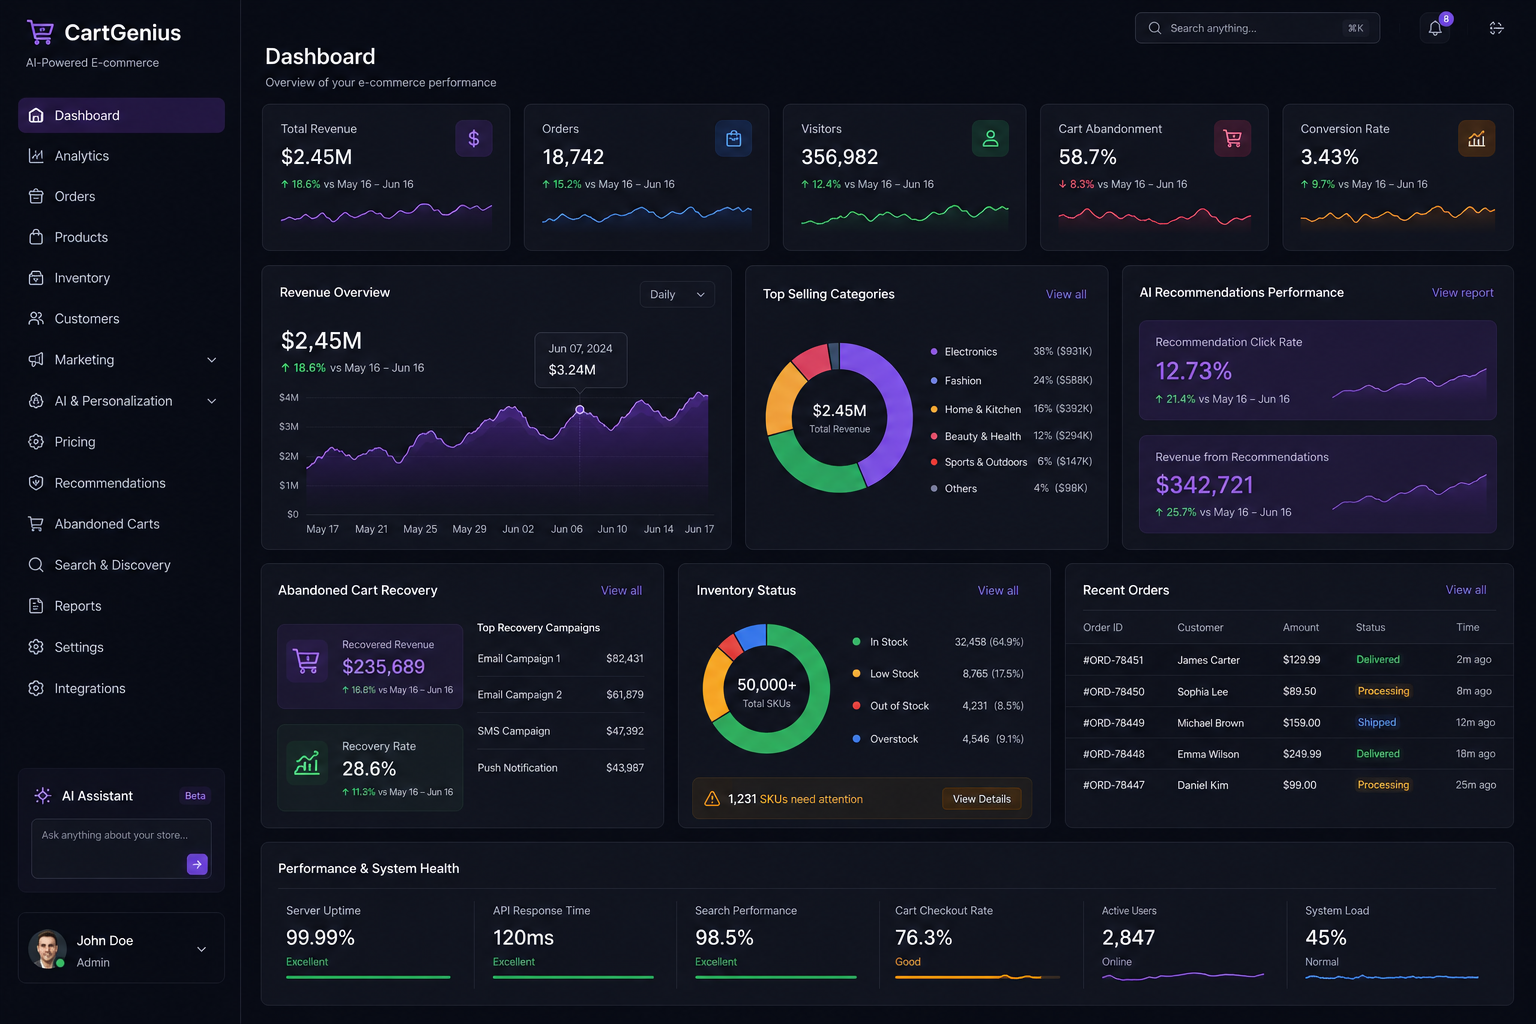
Task: Click View all in Recent Orders
Action: pos(1466,590)
